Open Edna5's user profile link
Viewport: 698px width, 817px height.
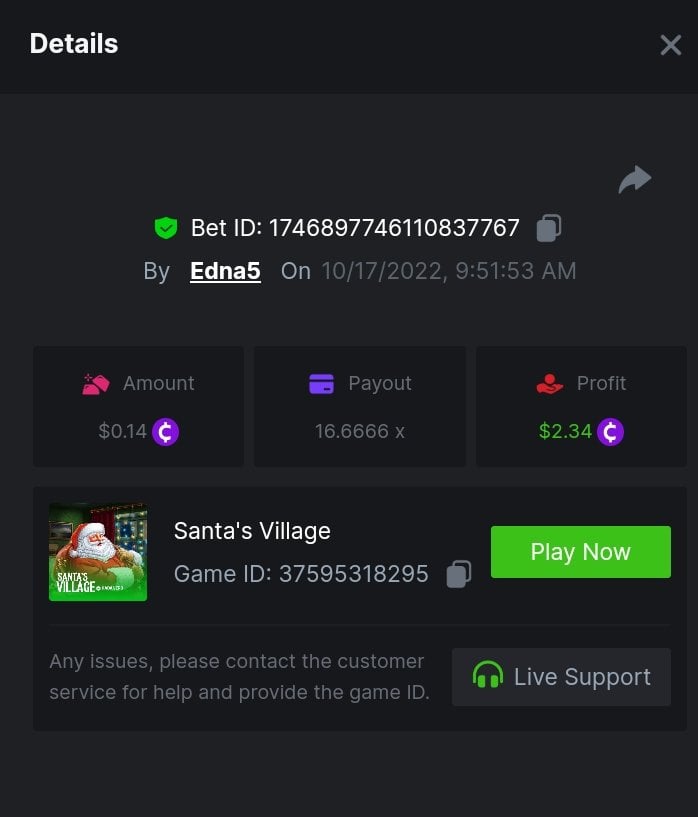[x=225, y=271]
